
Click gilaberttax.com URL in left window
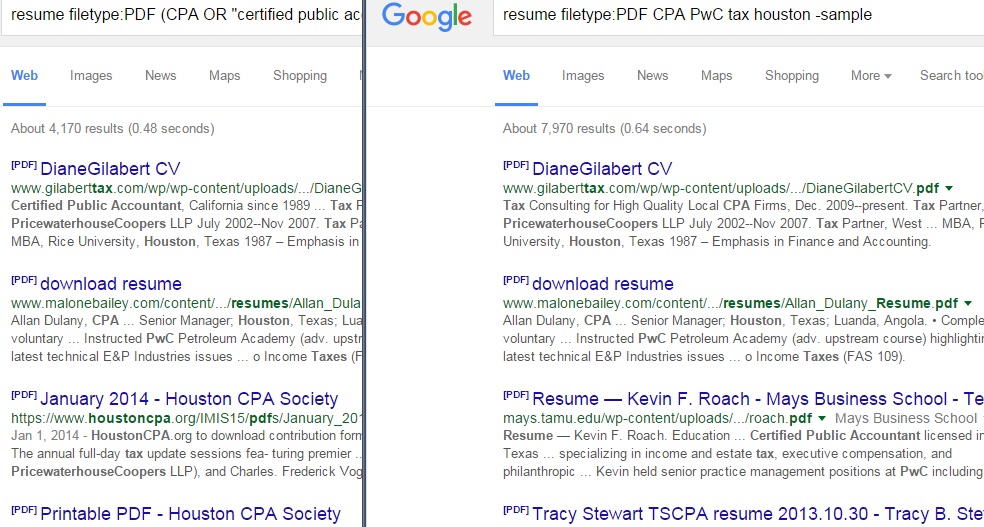coord(186,188)
